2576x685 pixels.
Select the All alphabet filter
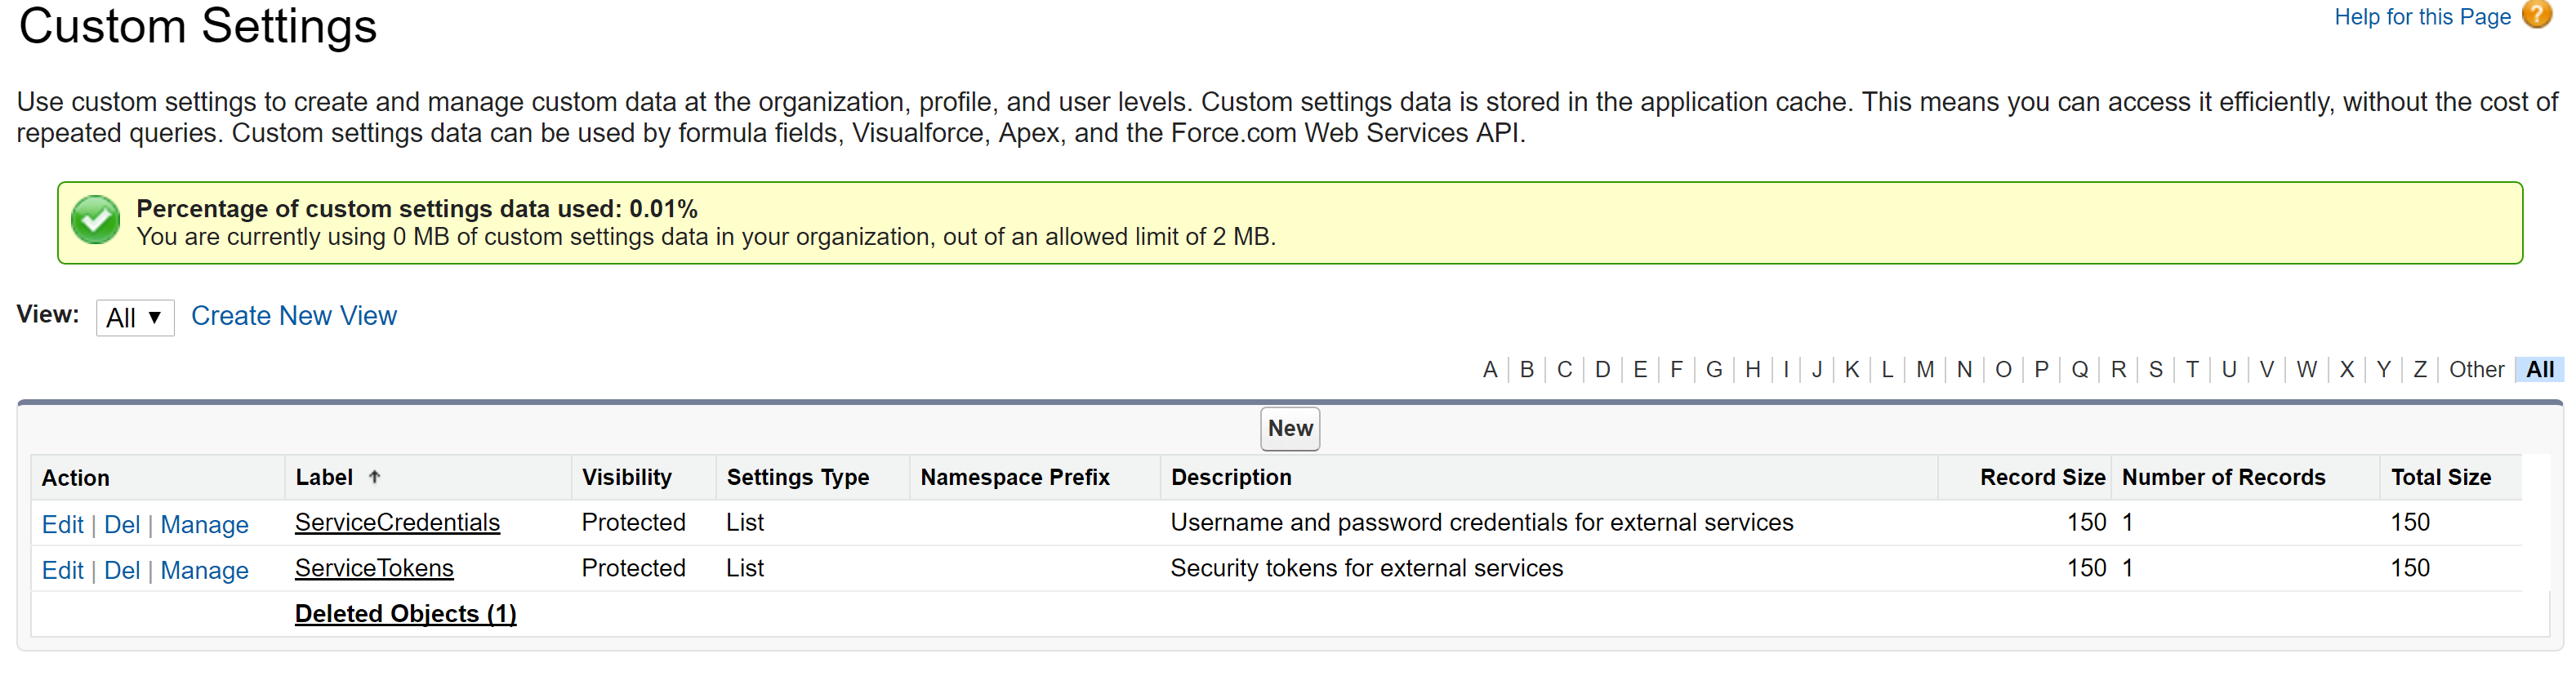(x=2539, y=370)
